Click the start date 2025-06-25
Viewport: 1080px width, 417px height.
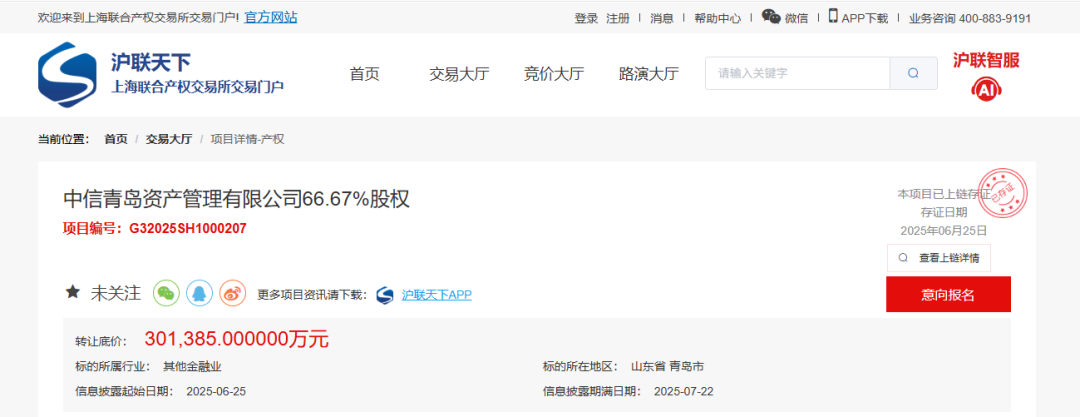coord(216,391)
